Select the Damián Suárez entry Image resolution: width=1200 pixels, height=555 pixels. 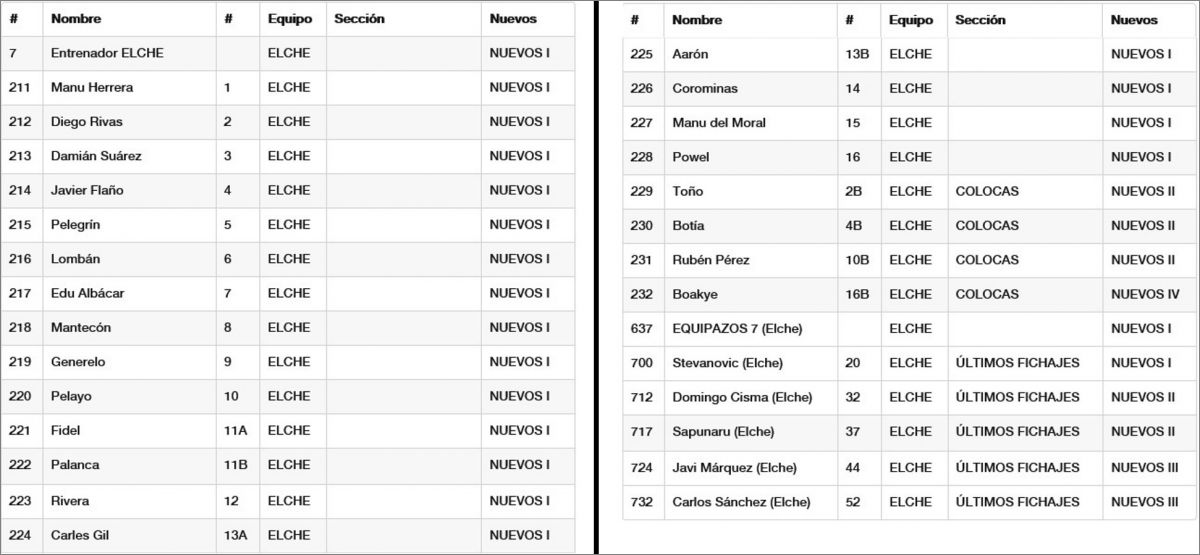pos(96,156)
